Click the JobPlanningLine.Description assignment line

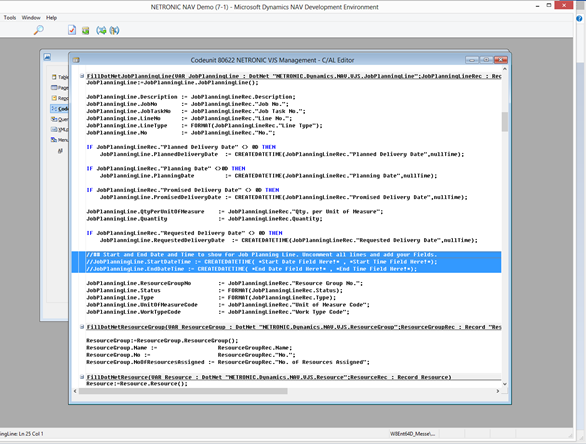point(191,97)
